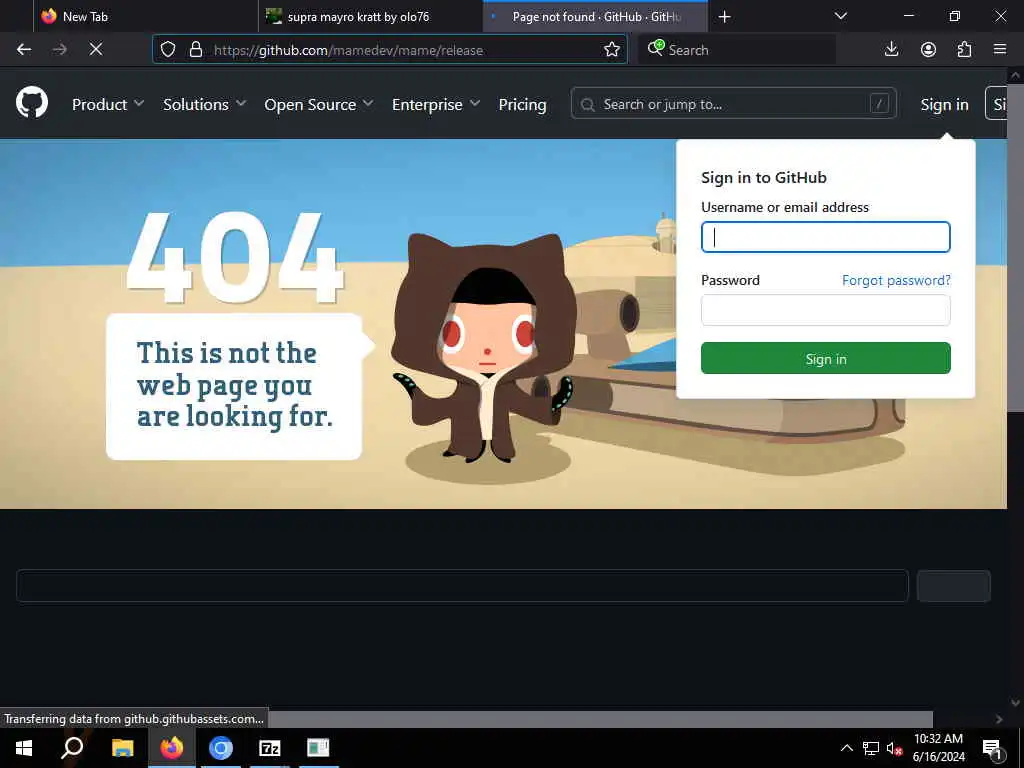Switch to supra mayro kratt tab

[x=371, y=16]
